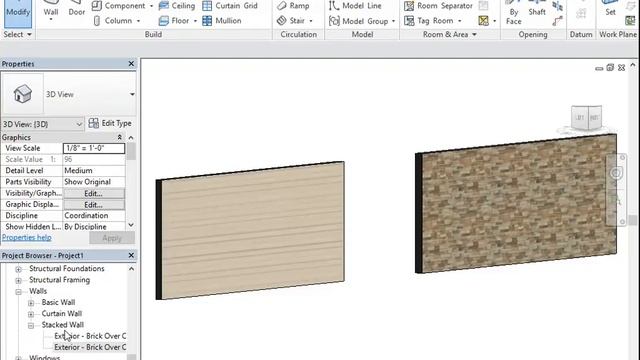The height and width of the screenshot is (360, 640).
Task: Expand the Basic Wall node
Action: pos(31,303)
